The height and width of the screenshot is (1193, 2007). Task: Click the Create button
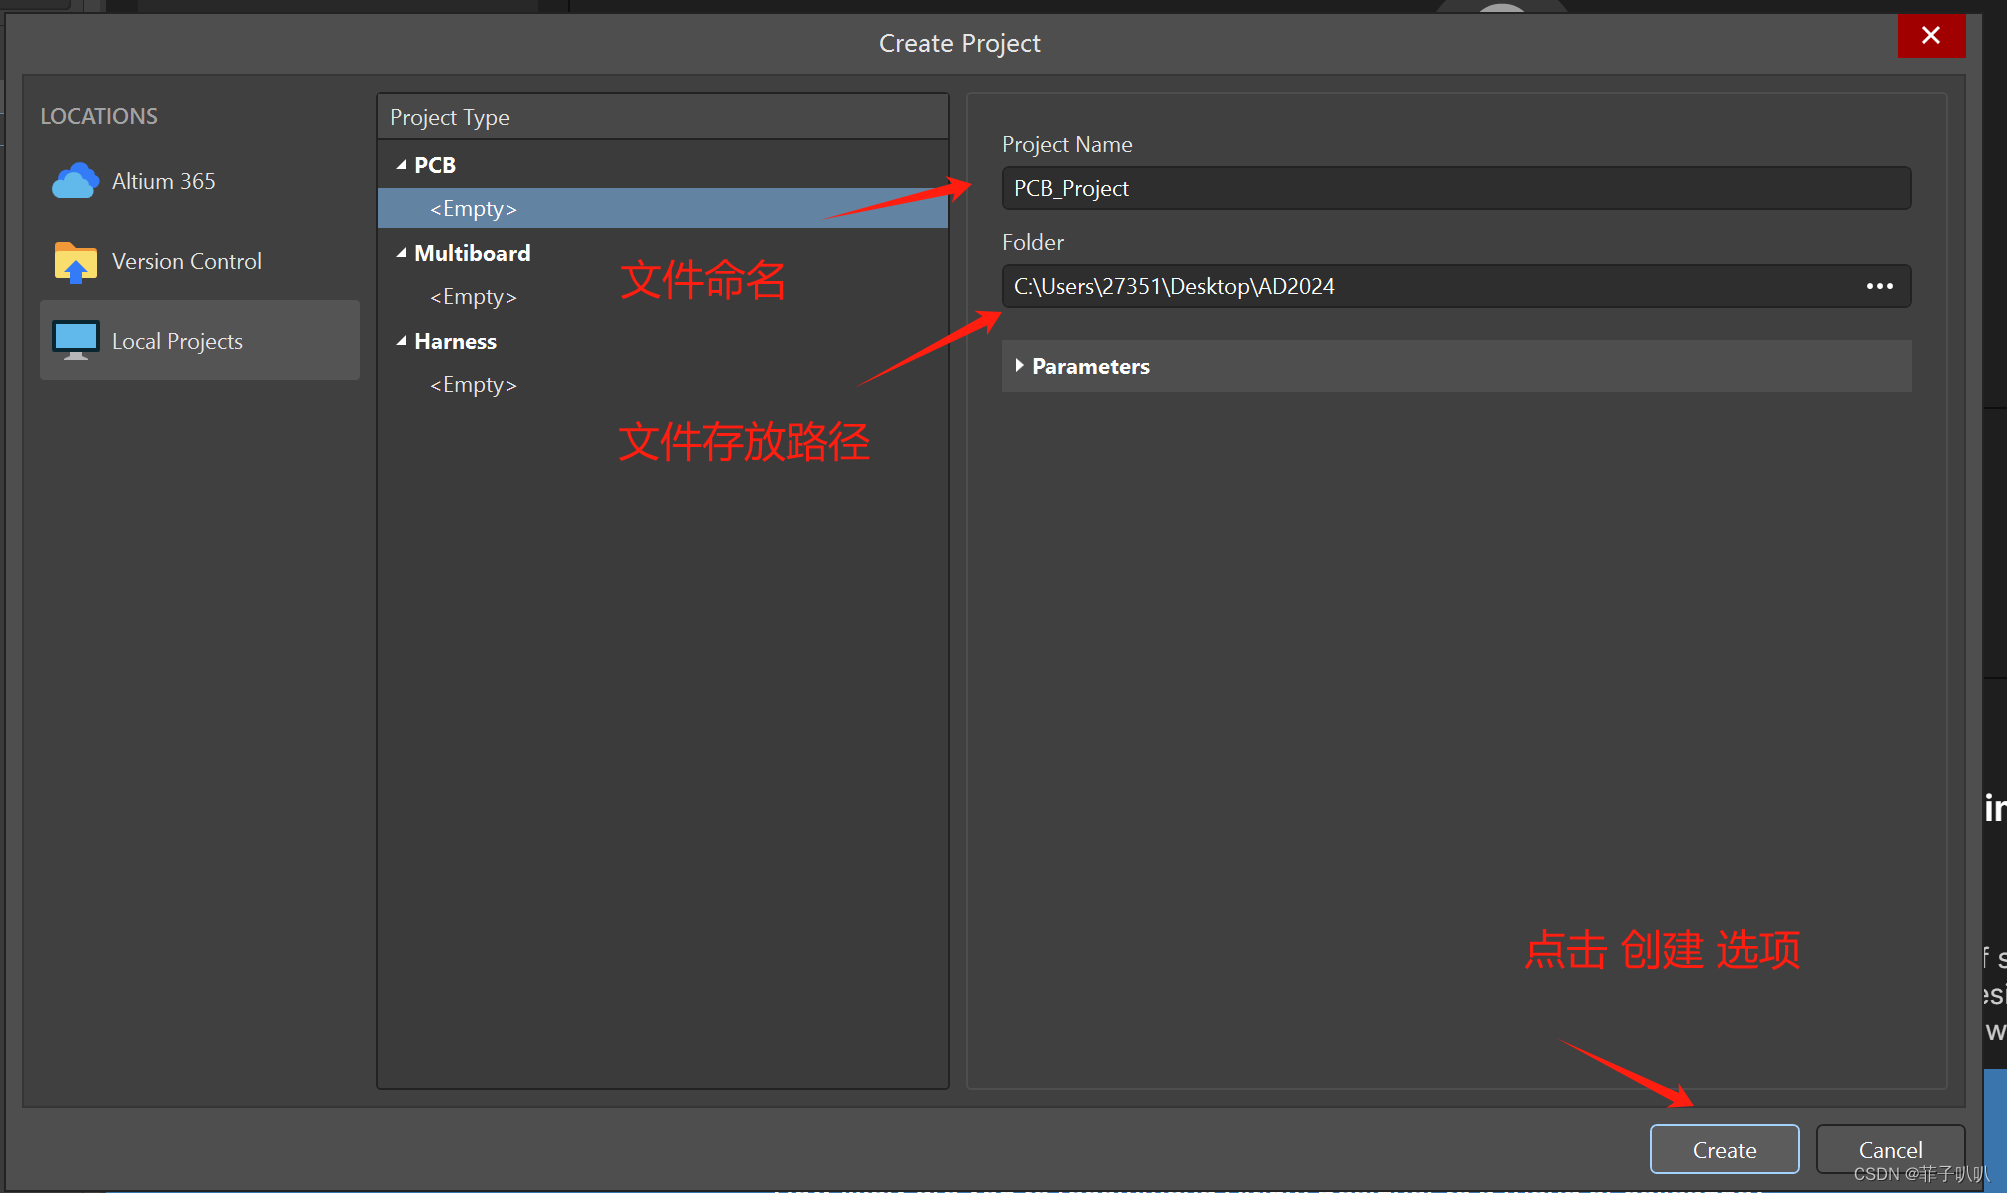coord(1724,1150)
